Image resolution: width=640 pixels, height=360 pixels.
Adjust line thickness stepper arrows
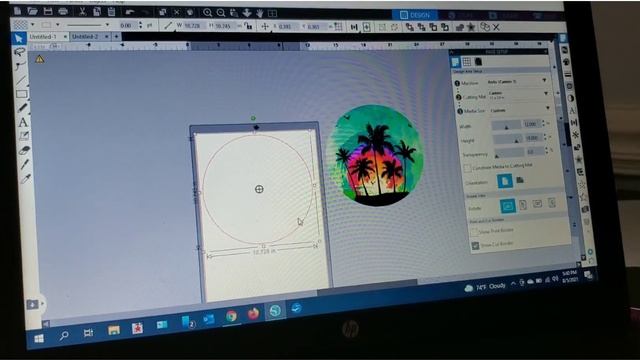[141, 25]
